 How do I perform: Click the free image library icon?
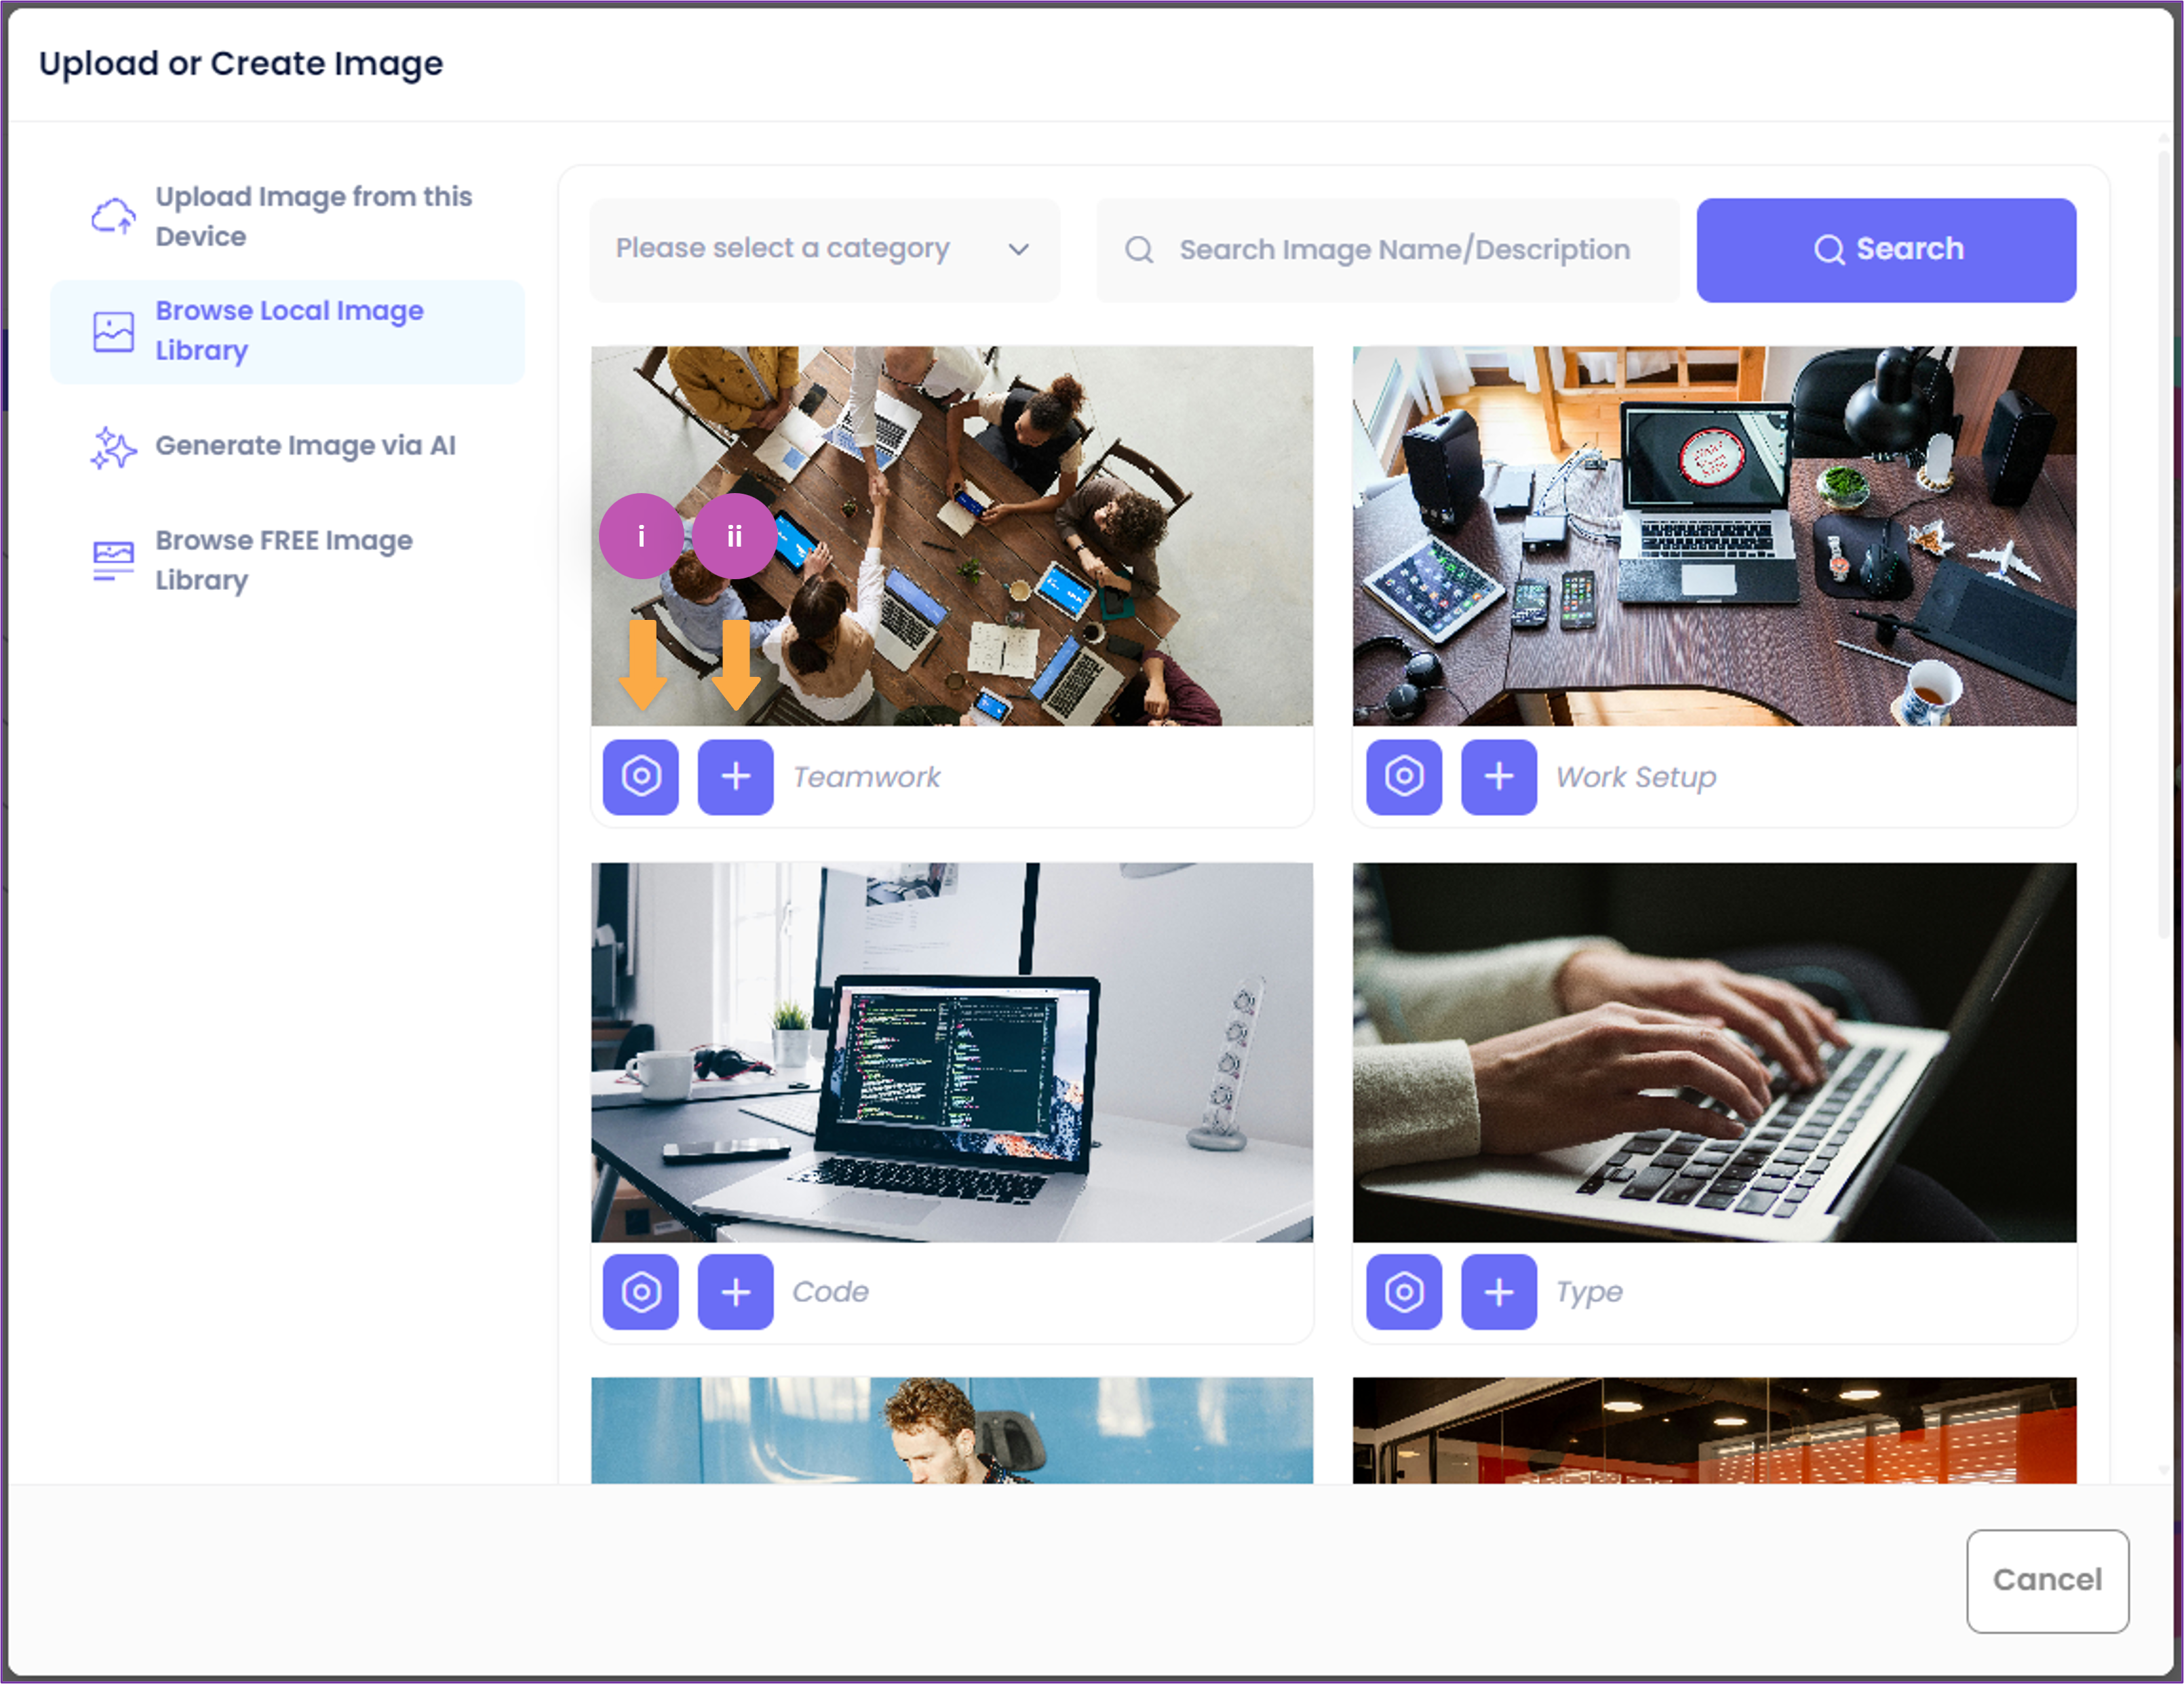[113, 561]
